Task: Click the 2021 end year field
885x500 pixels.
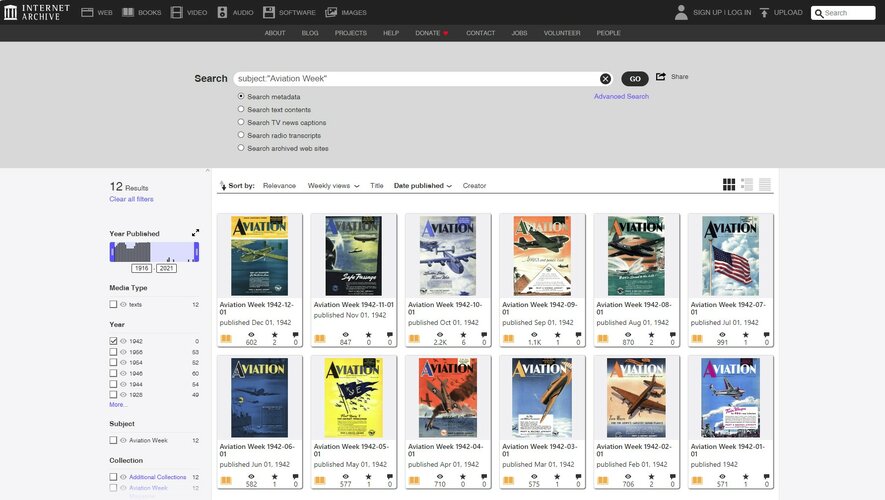Action: tap(167, 268)
